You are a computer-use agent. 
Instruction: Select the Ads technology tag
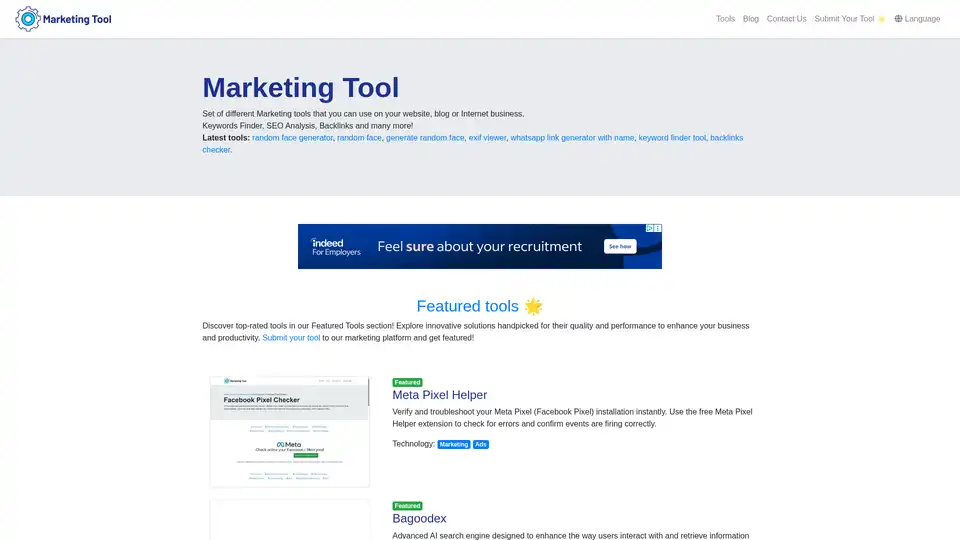click(481, 444)
